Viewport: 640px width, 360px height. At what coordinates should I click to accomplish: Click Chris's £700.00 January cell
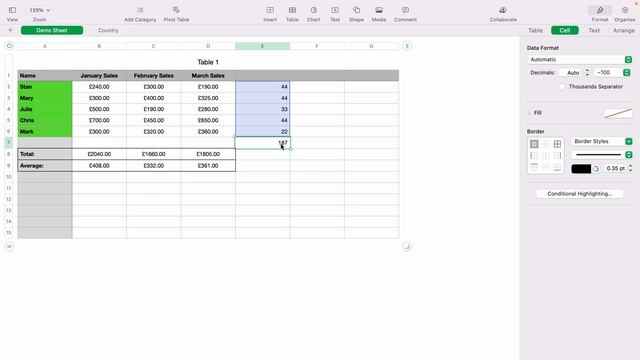(99, 120)
